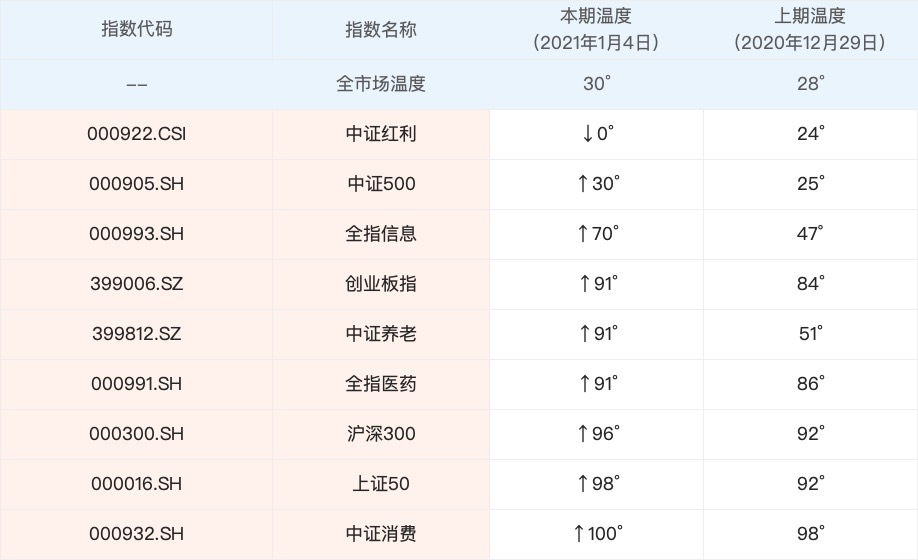The image size is (918, 560).
Task: Click the 全指信息 previous temperature 47°
Action: coord(810,234)
